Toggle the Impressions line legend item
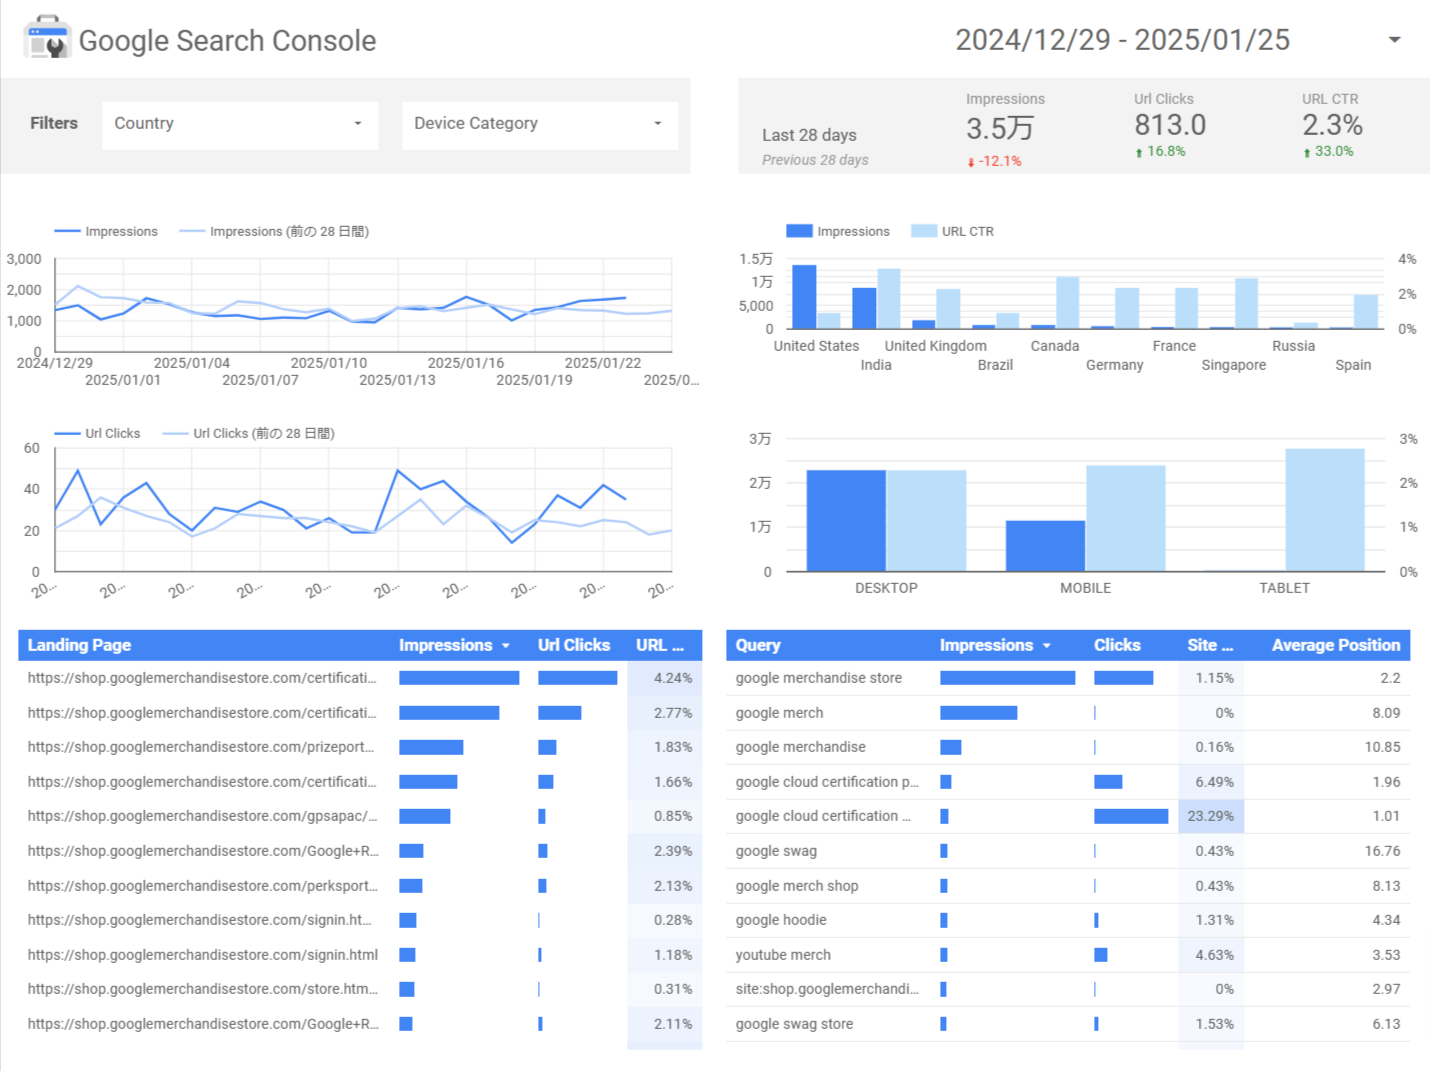1430x1071 pixels. (x=106, y=231)
